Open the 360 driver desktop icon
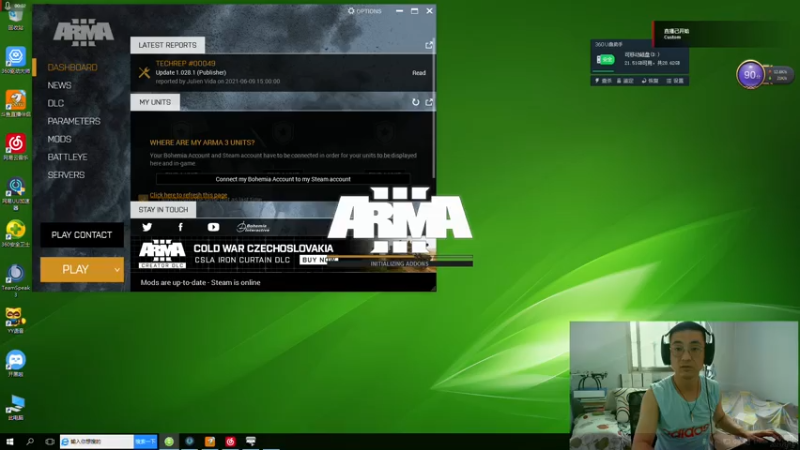800x450 pixels. click(x=15, y=60)
